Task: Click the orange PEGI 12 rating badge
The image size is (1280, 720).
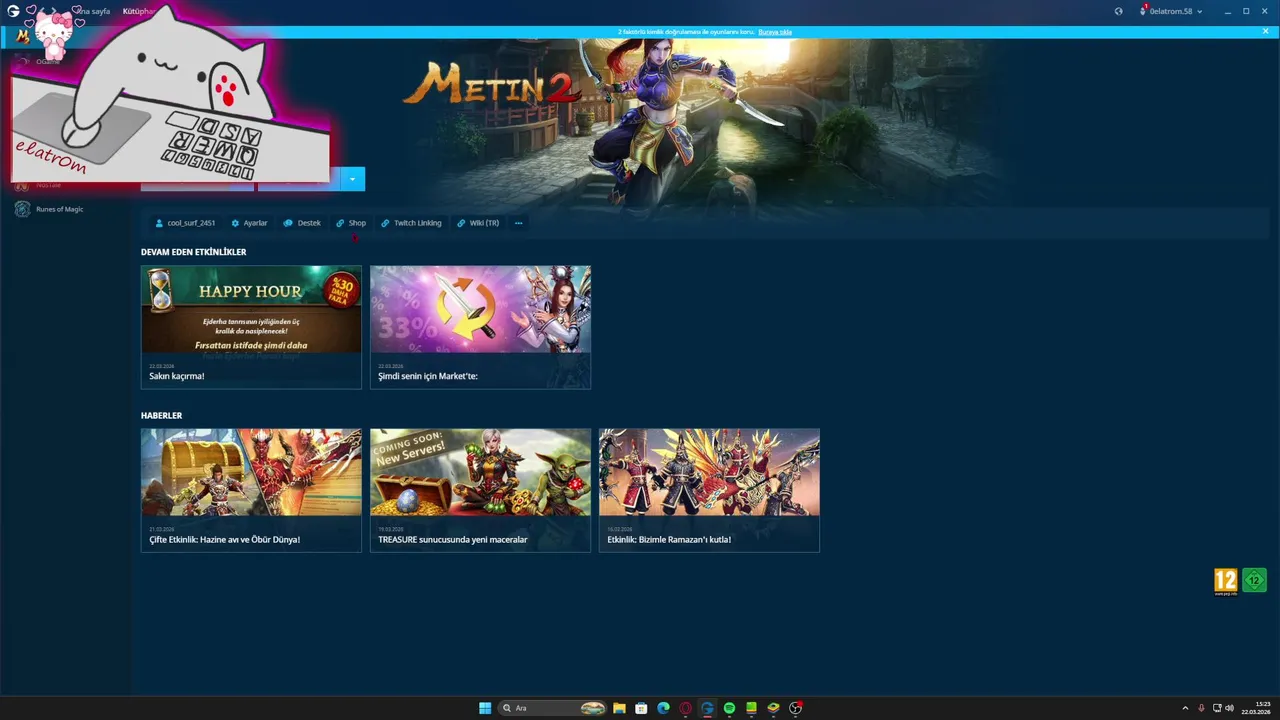Action: tap(1226, 580)
